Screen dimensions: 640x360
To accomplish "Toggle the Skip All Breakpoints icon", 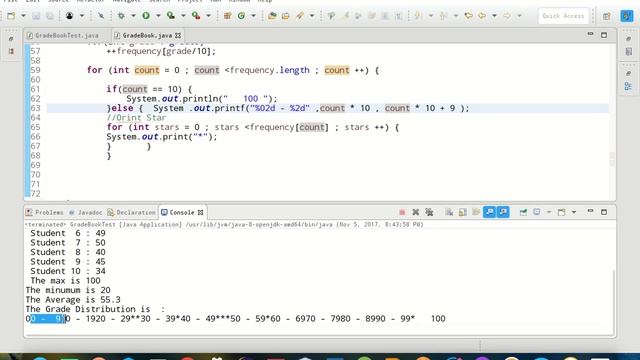I will click(101, 16).
